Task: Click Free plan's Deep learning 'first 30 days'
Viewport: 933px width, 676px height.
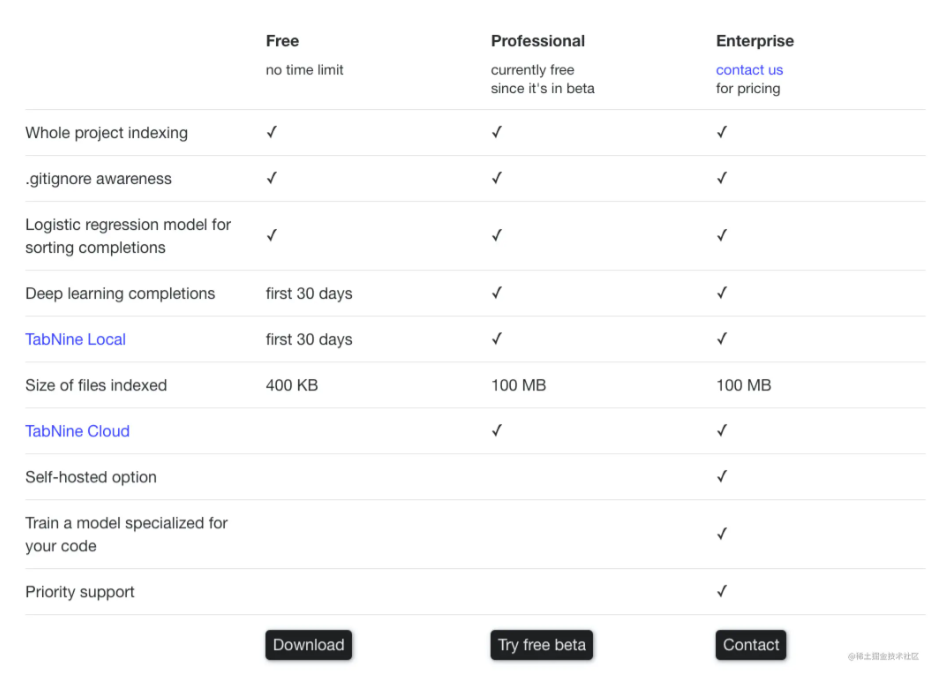Action: [x=309, y=293]
